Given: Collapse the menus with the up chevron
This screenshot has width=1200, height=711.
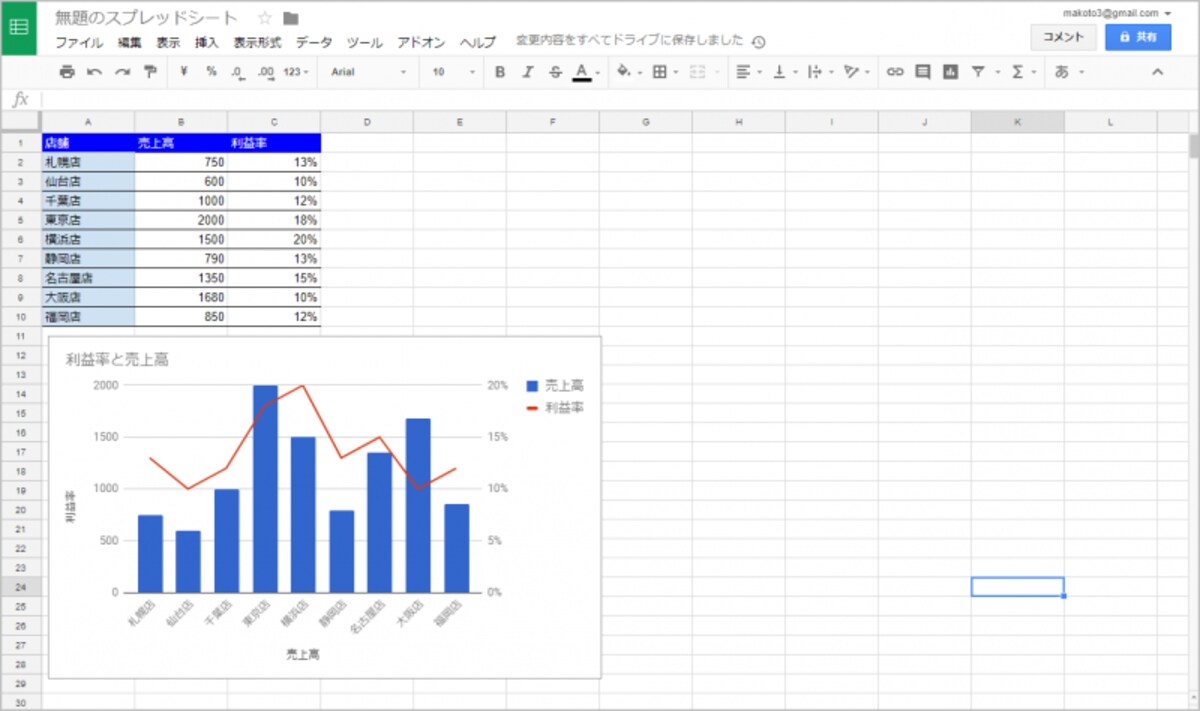Looking at the screenshot, I should tap(1158, 72).
